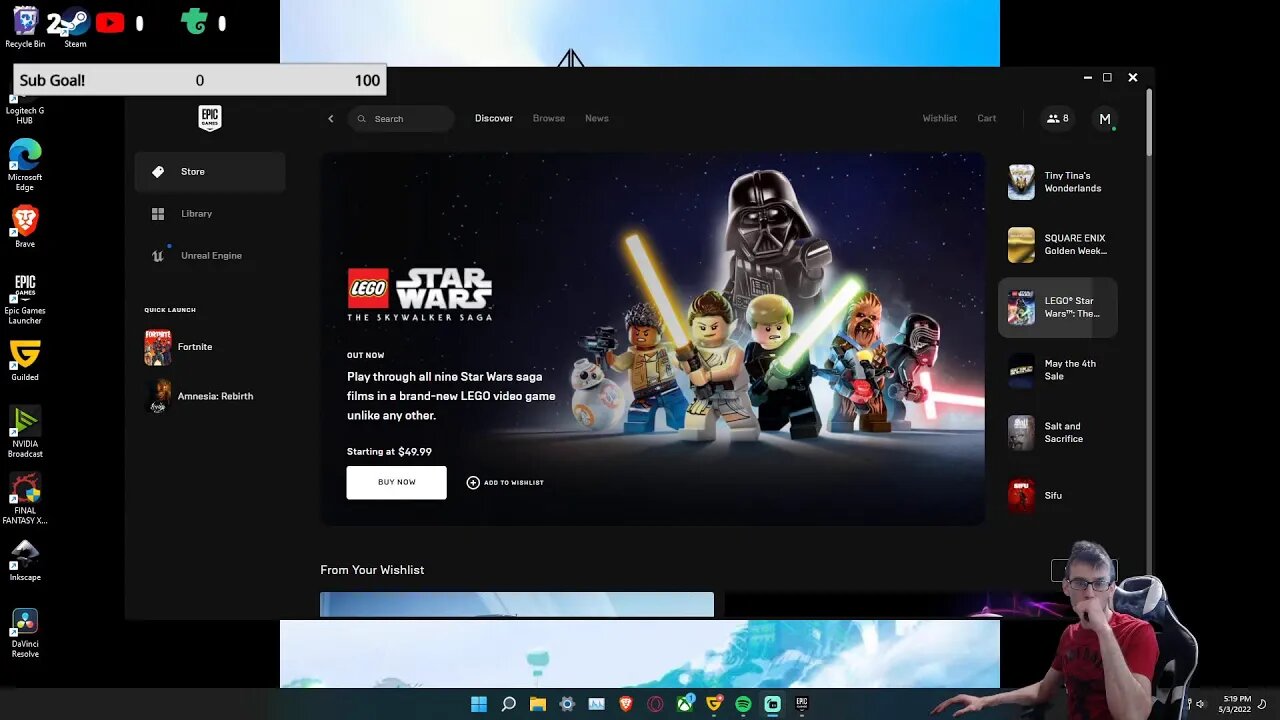Click the magnifier icon in search box

(362, 119)
